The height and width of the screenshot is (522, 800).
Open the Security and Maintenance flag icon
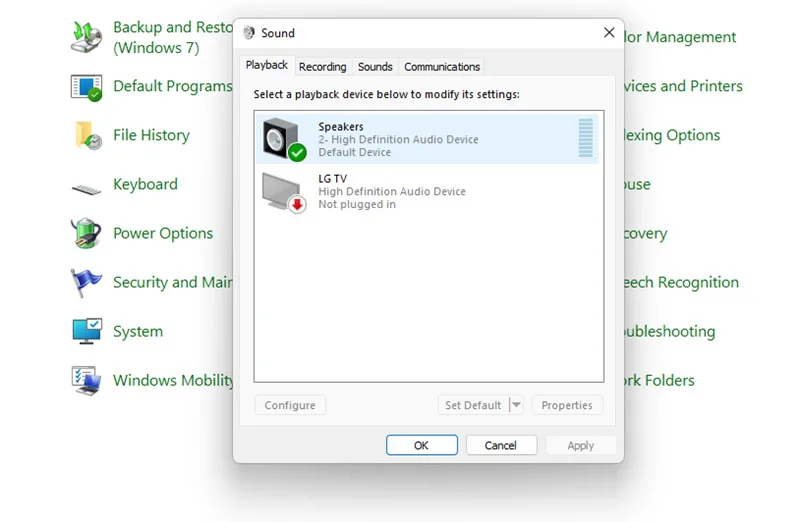tap(85, 283)
